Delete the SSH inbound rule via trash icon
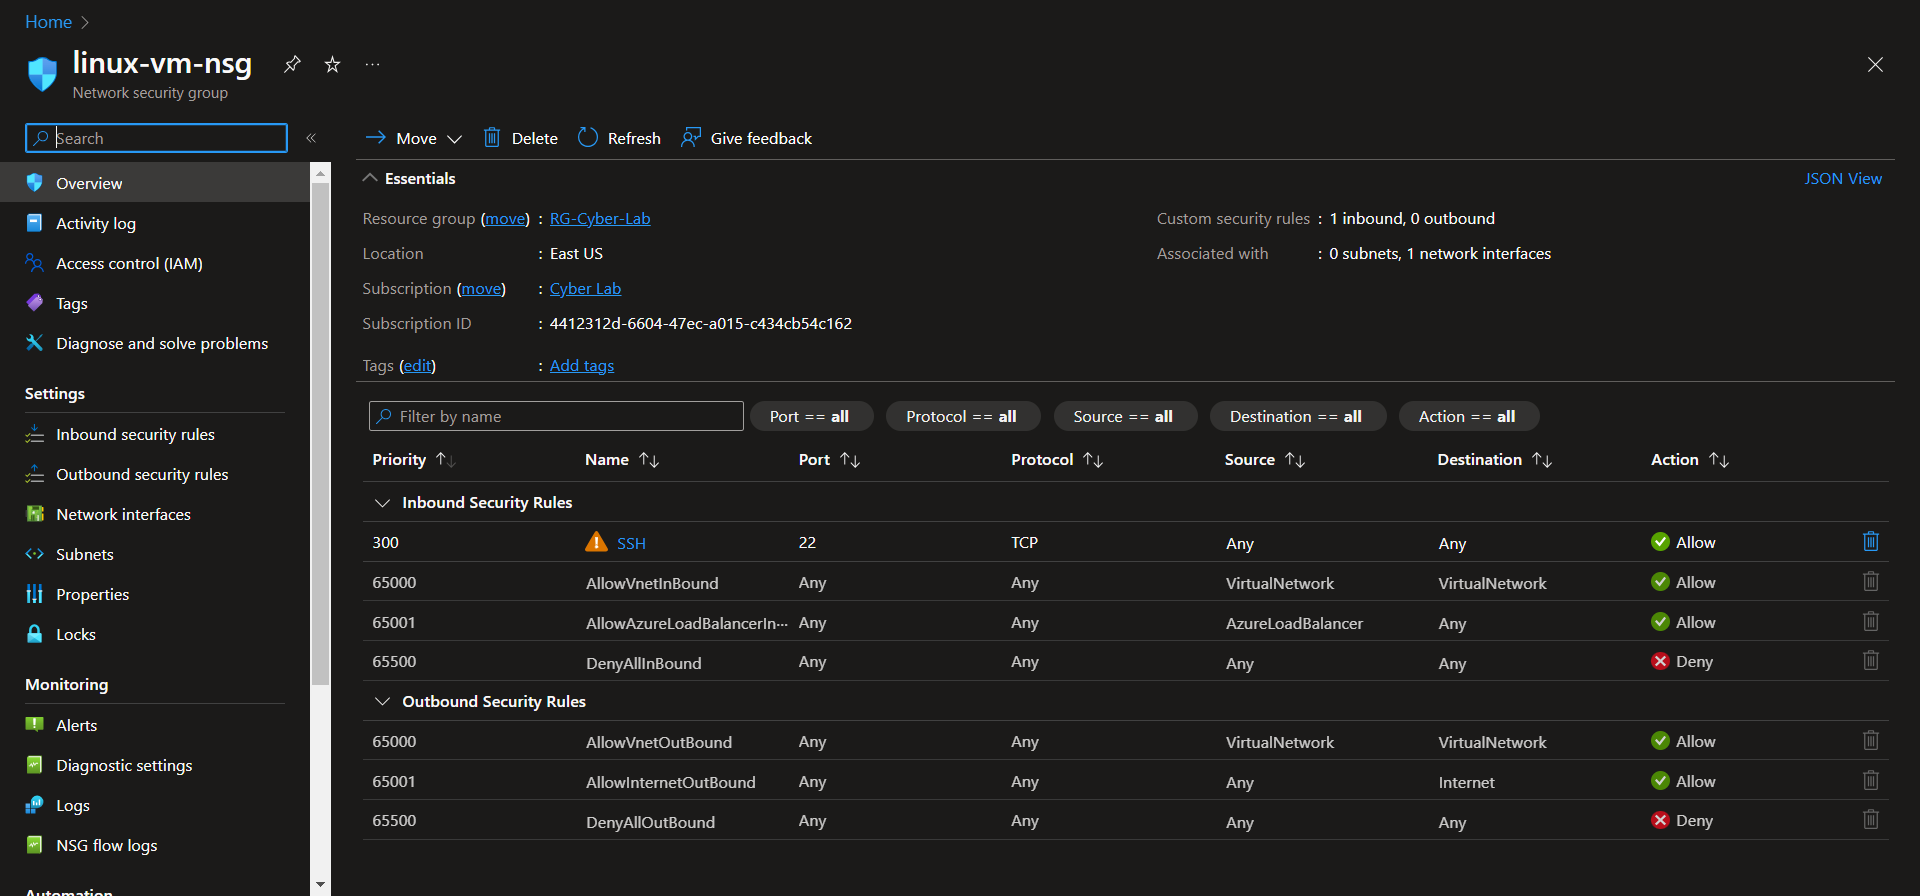The image size is (1920, 896). (1870, 542)
